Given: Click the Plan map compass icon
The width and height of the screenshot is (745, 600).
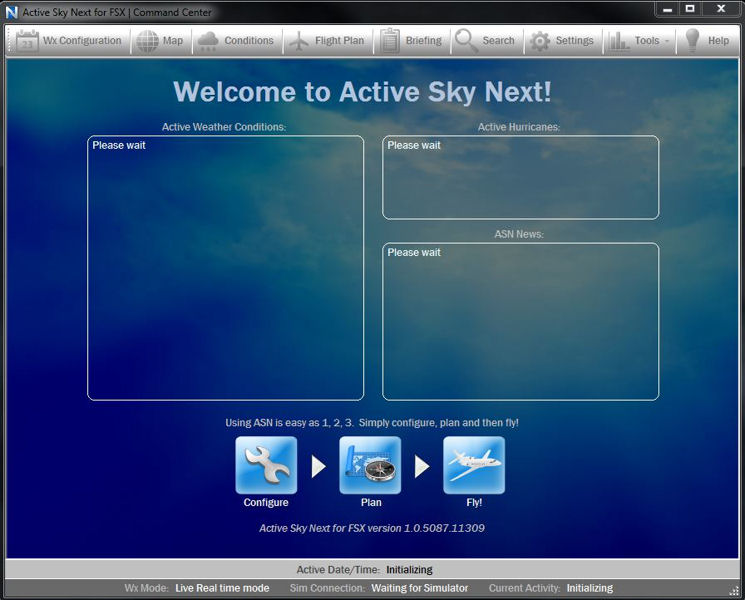Looking at the screenshot, I should (370, 466).
